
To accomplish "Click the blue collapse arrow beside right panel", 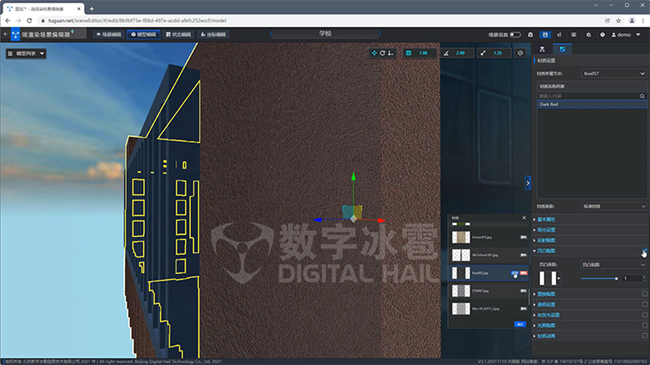I will tap(528, 183).
